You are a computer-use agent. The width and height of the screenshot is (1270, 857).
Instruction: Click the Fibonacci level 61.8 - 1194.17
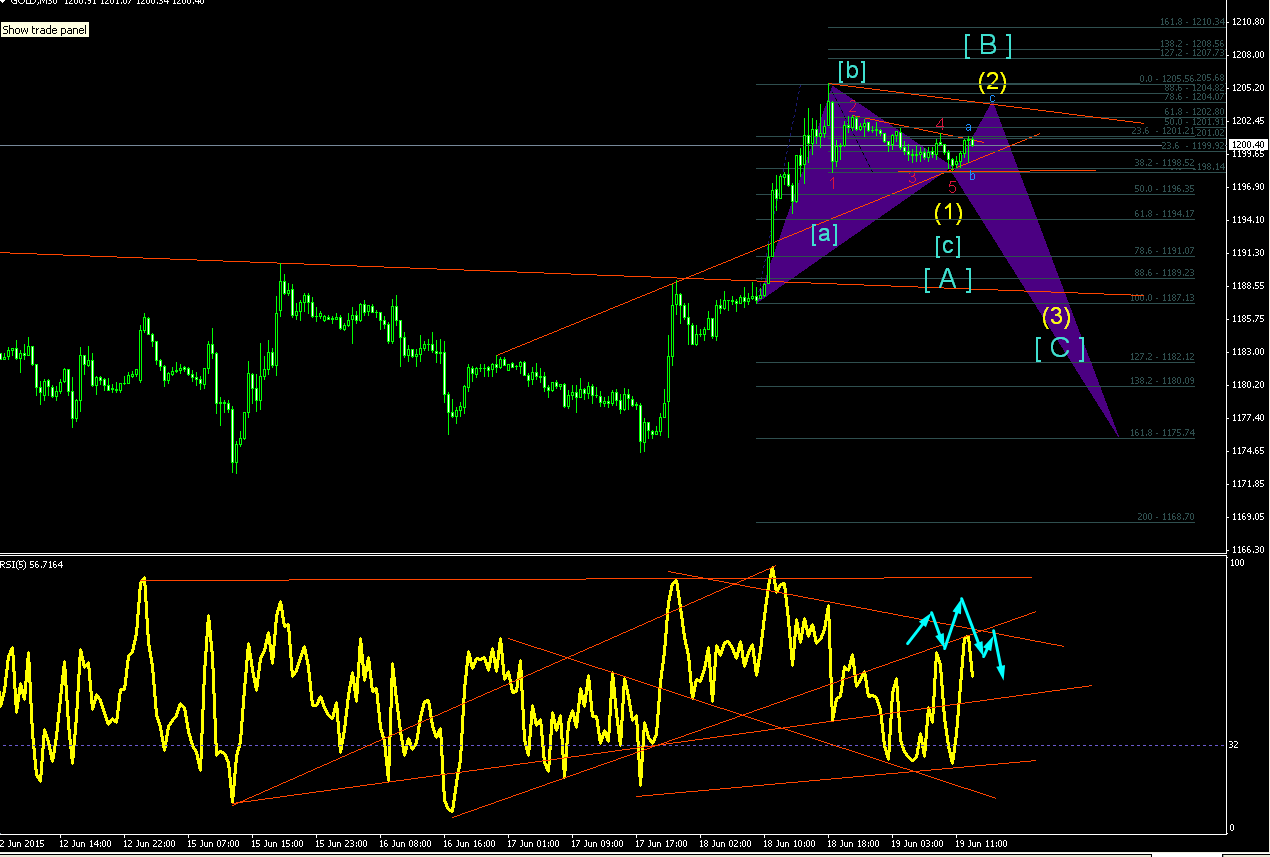click(1163, 214)
